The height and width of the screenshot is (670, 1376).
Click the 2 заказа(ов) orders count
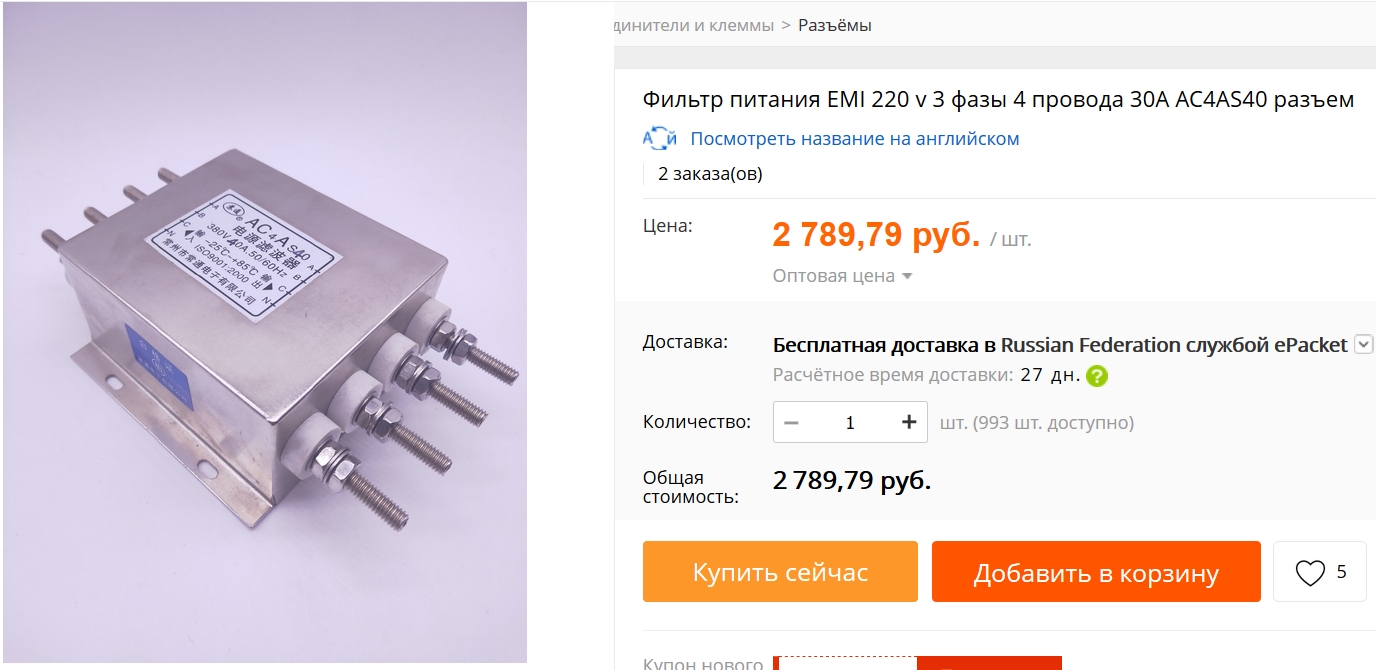[x=710, y=174]
